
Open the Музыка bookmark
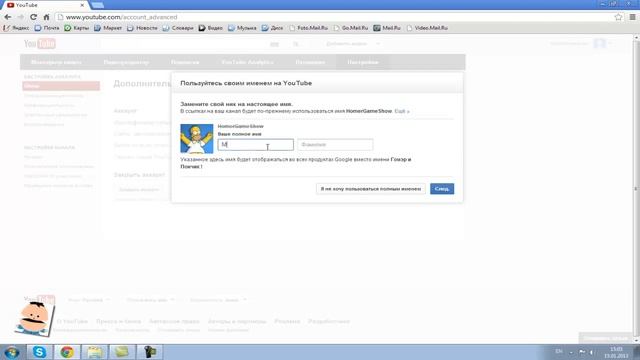click(x=242, y=28)
